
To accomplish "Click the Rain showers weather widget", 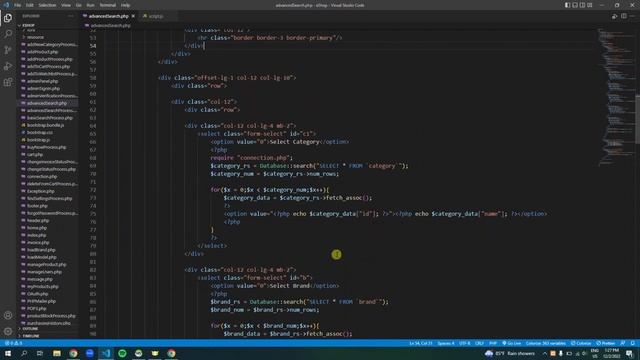I will (510, 353).
